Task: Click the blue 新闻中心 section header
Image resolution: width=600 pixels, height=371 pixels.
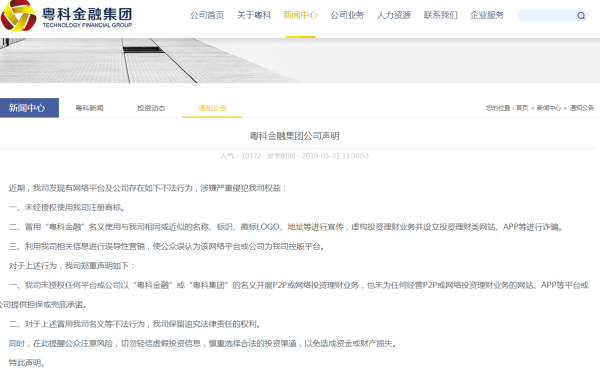Action: pyautogui.click(x=29, y=108)
